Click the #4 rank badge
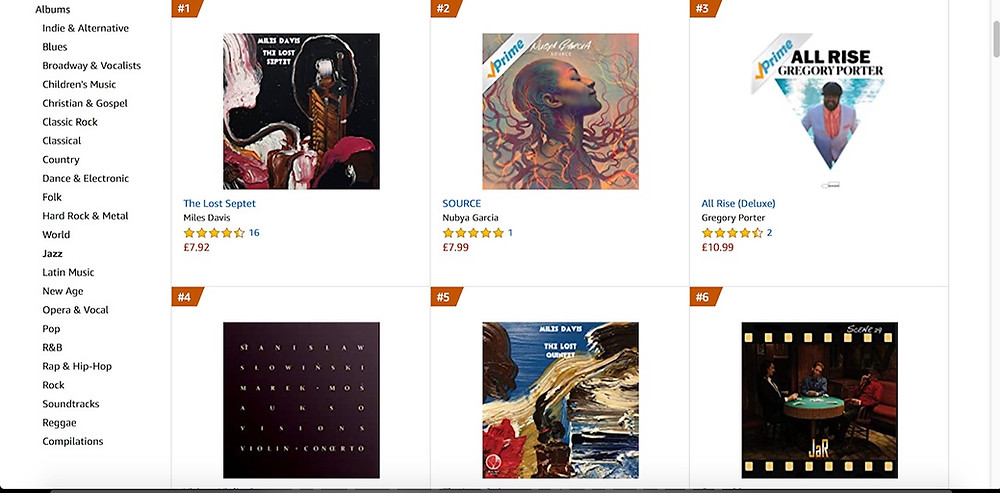The width and height of the screenshot is (1000, 493). (x=186, y=297)
